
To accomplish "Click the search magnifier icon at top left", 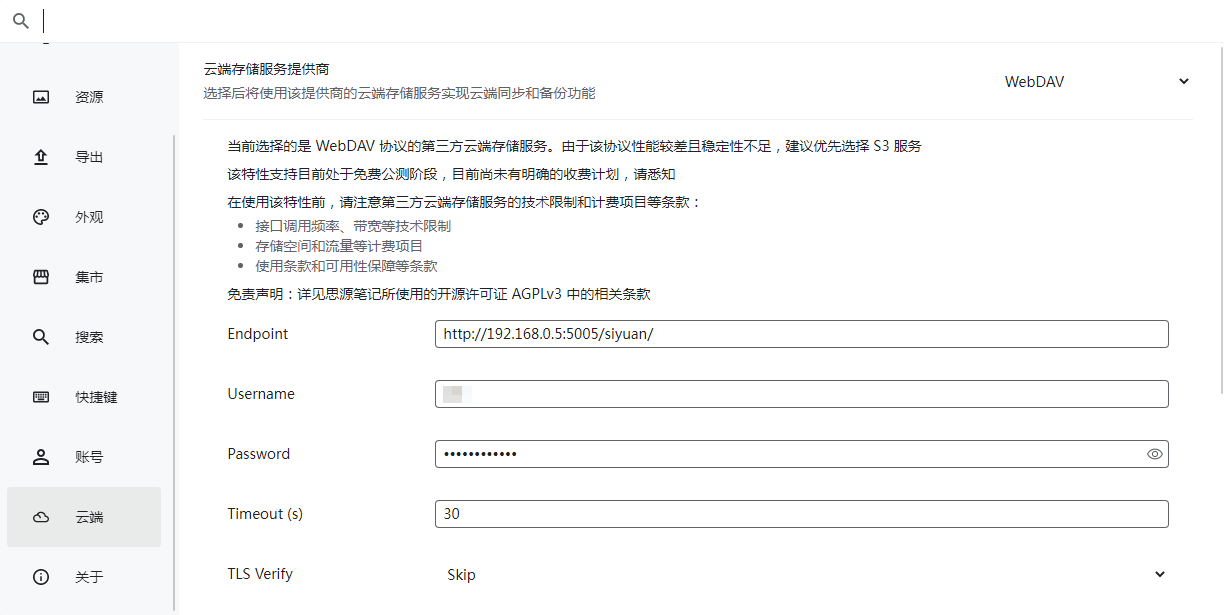I will click(20, 19).
